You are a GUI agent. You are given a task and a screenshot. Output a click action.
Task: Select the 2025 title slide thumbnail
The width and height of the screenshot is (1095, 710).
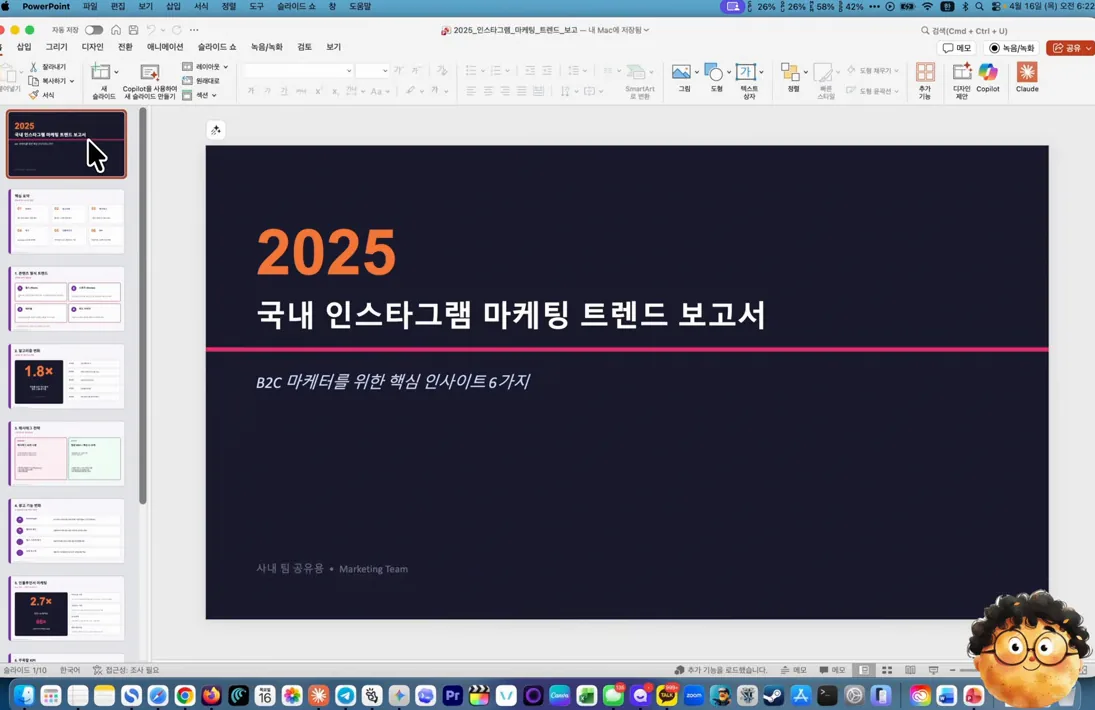pos(67,144)
